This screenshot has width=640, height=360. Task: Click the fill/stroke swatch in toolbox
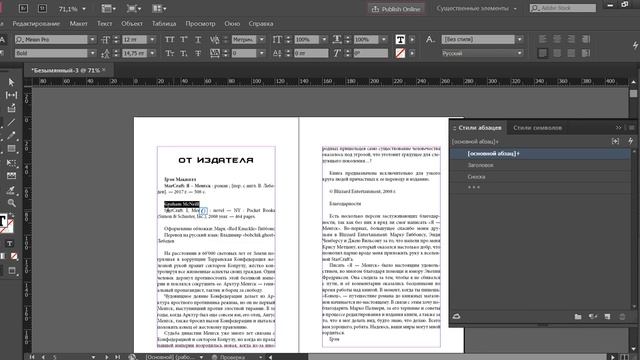point(6,224)
